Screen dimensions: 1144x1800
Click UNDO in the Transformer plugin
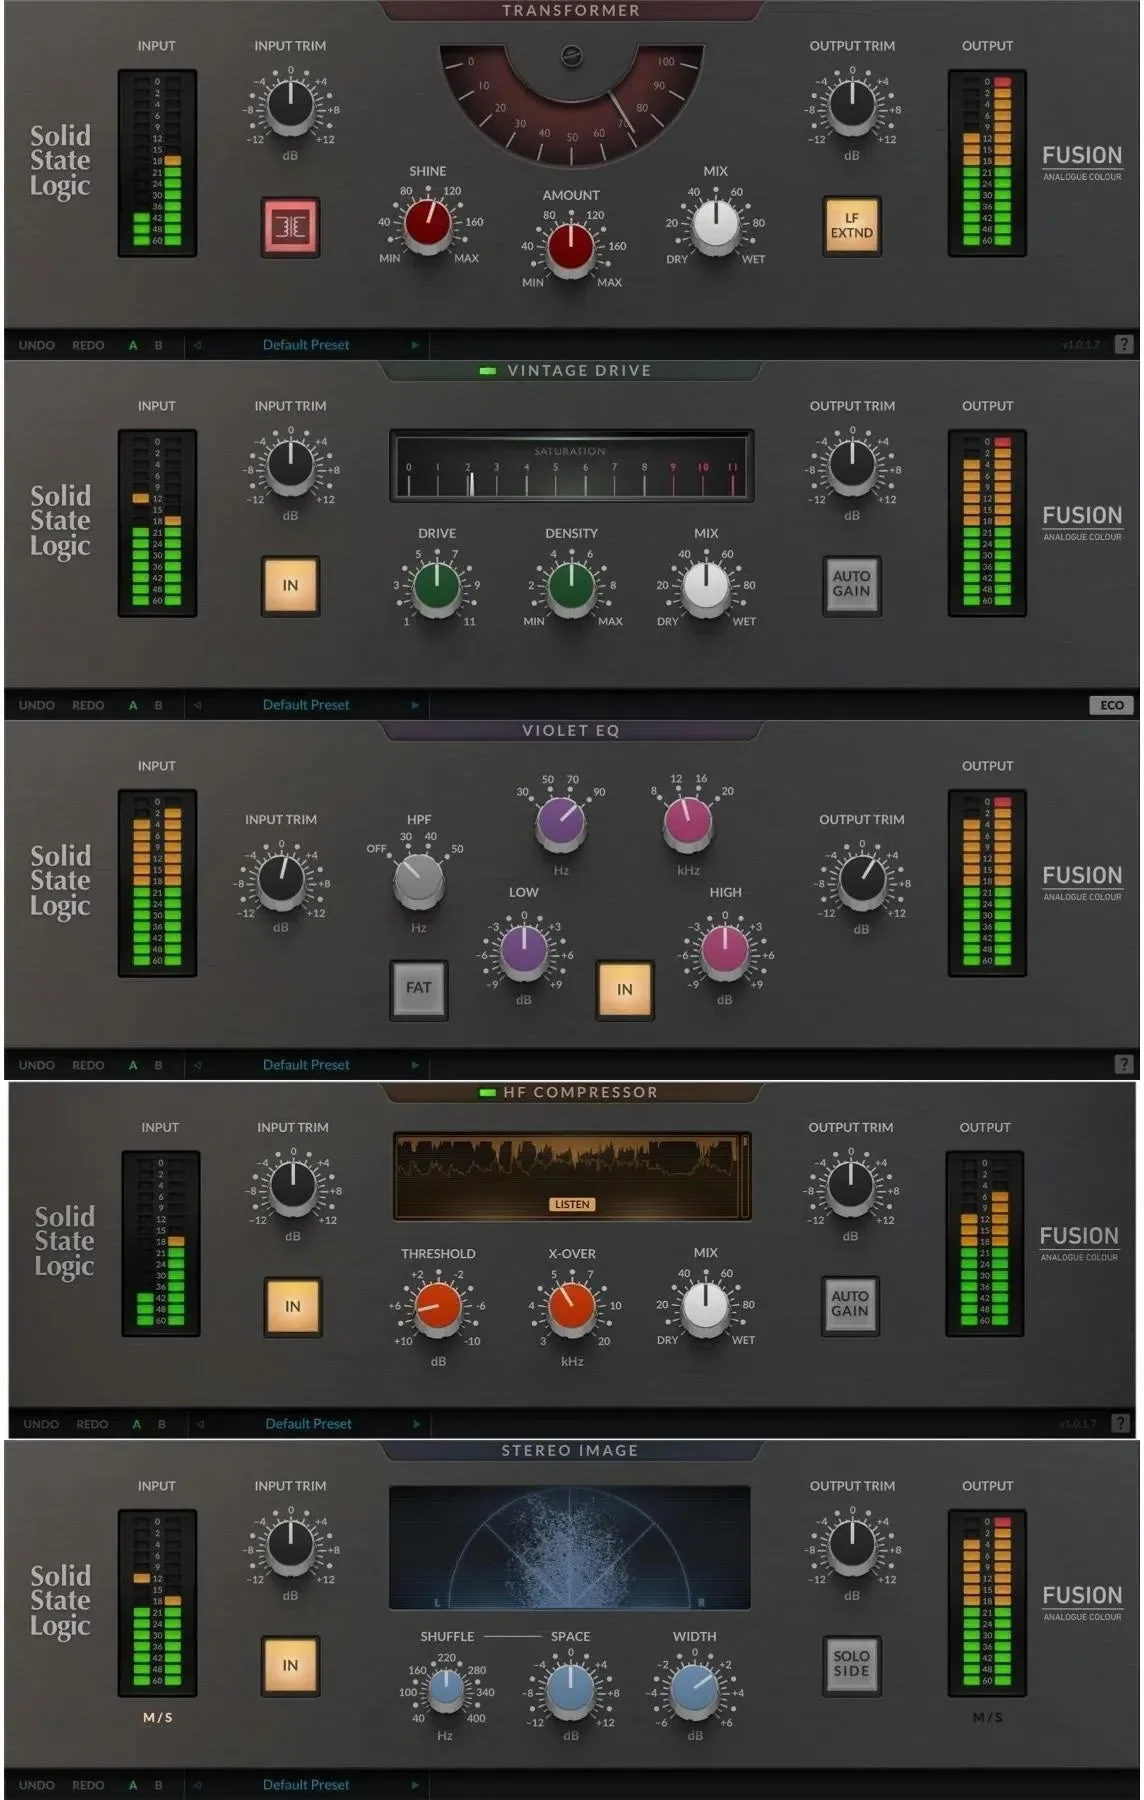[37, 345]
